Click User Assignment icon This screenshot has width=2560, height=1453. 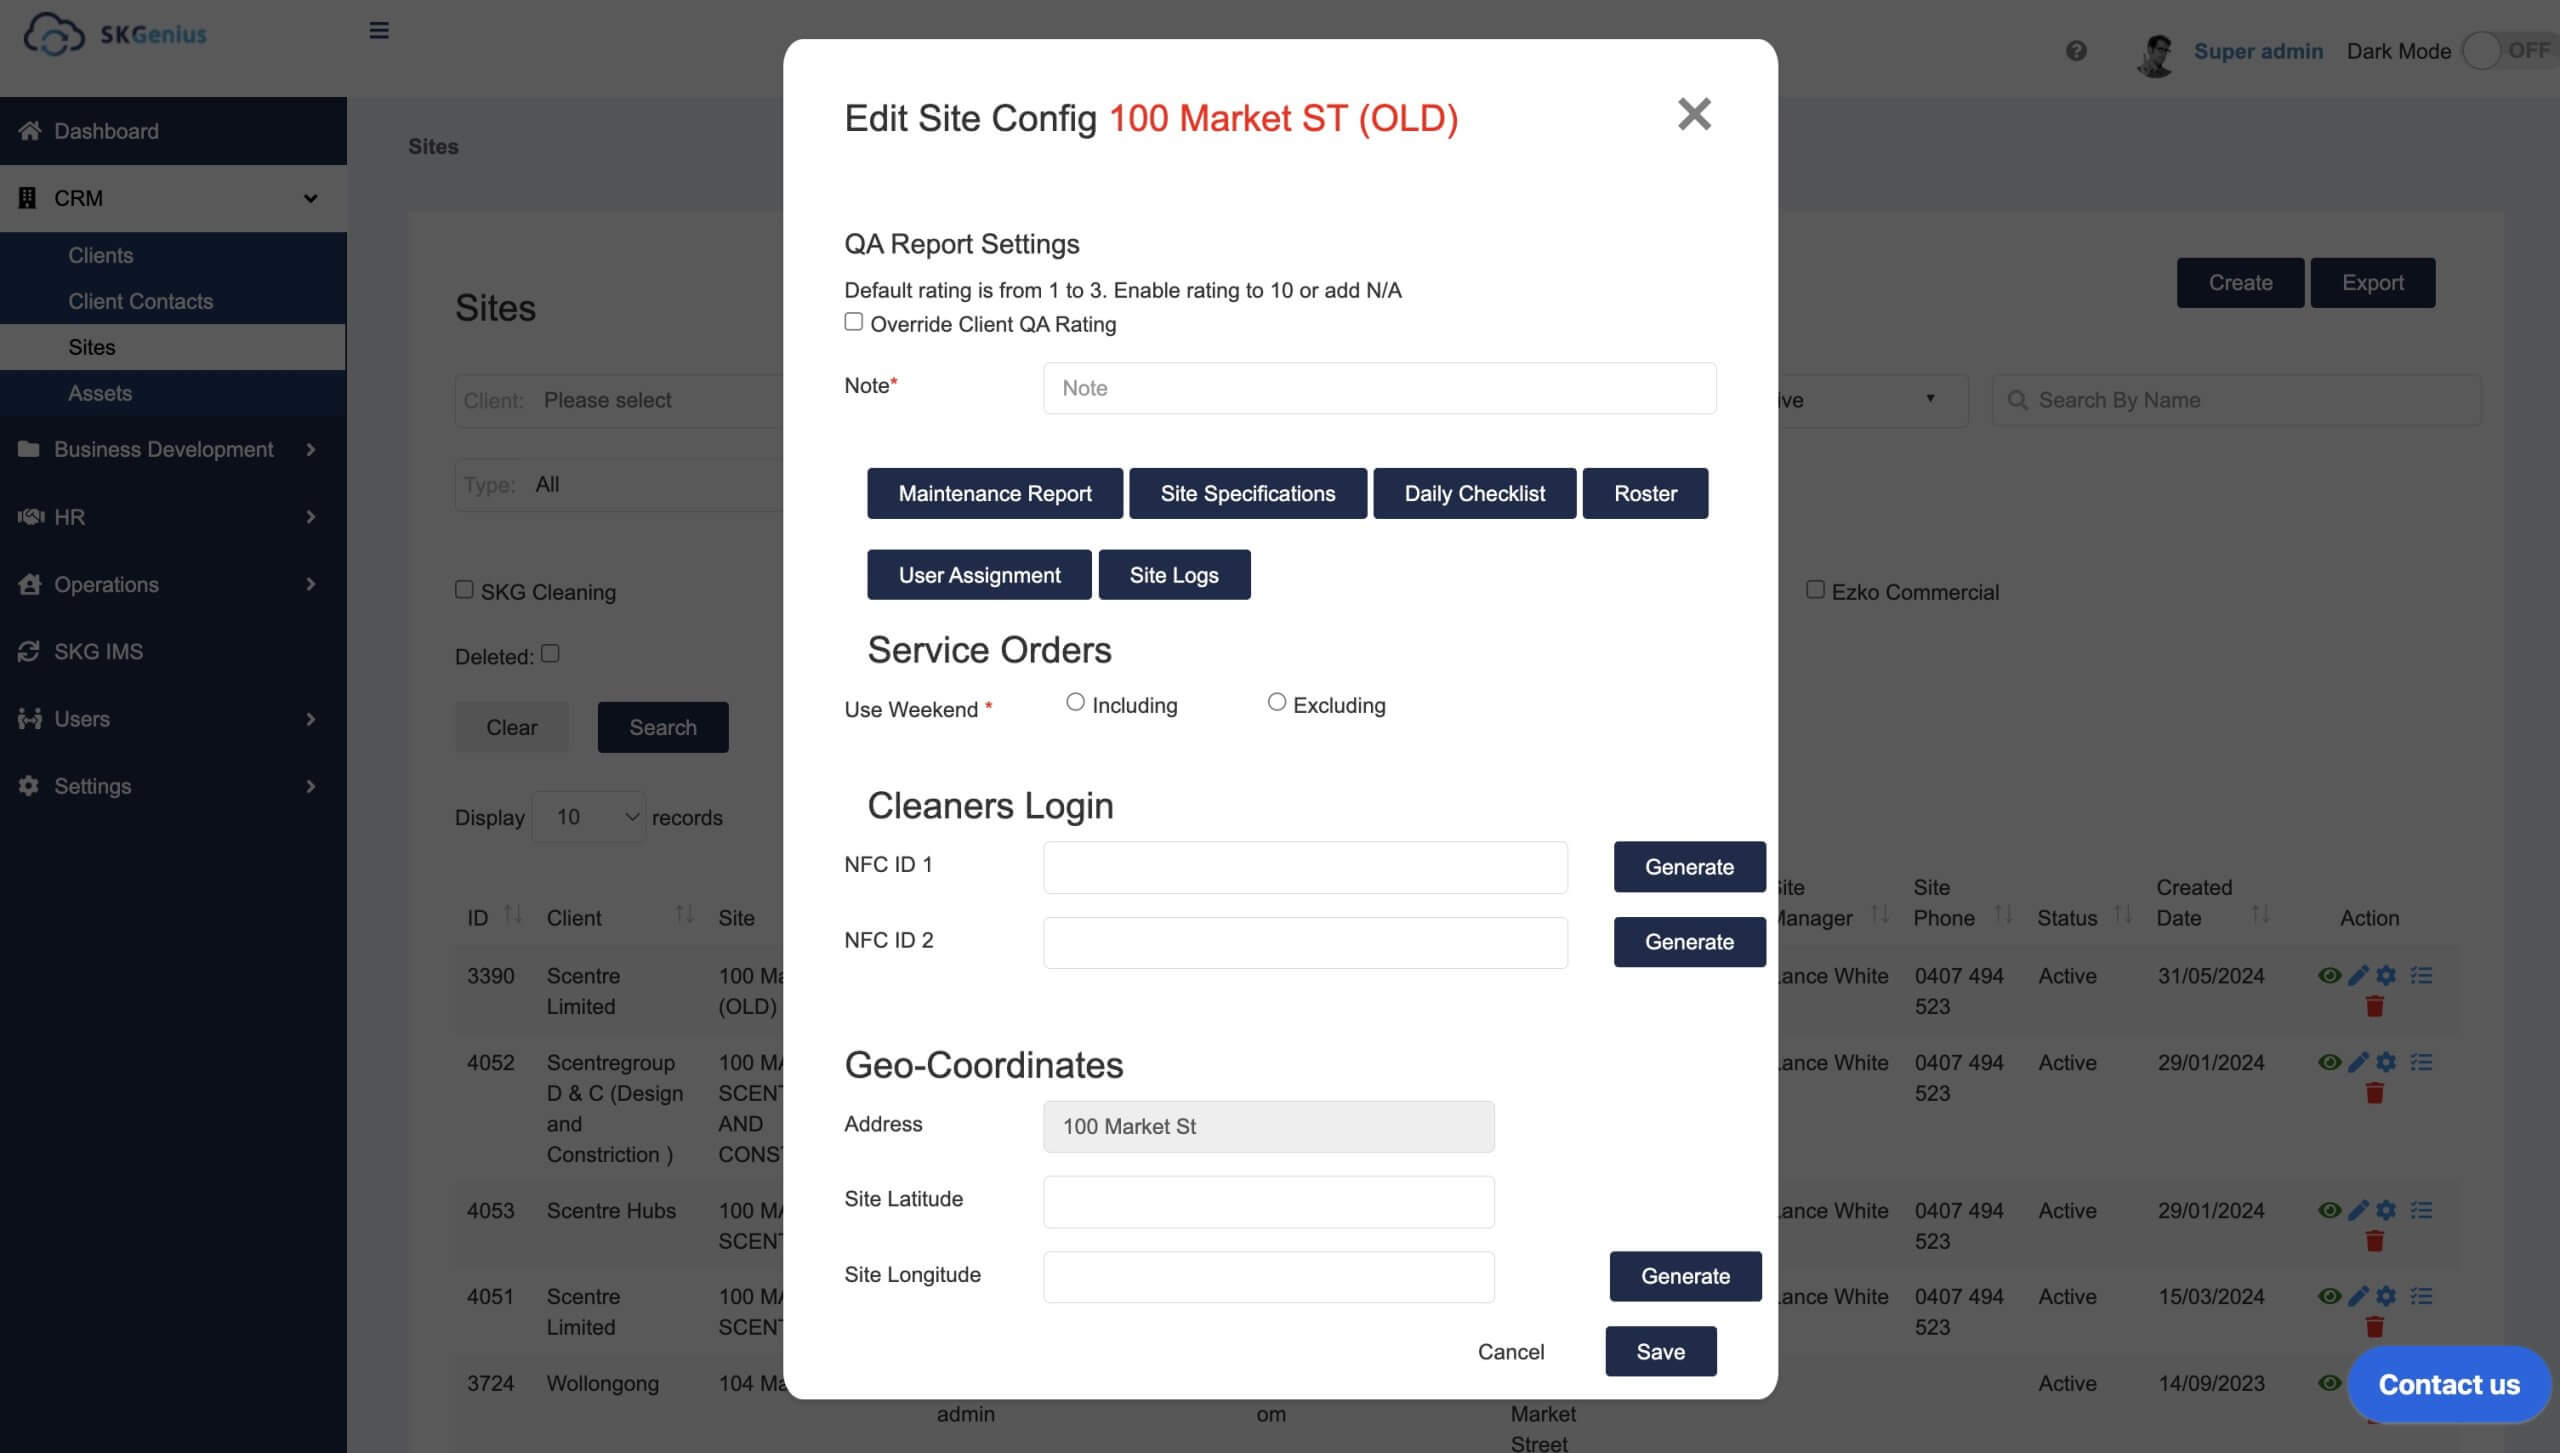[978, 575]
